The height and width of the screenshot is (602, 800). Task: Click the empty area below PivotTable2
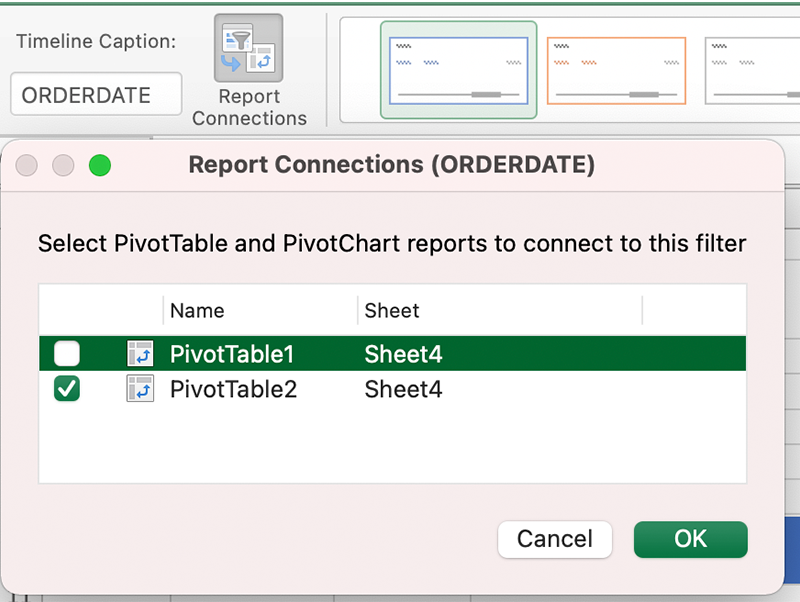pos(392,445)
